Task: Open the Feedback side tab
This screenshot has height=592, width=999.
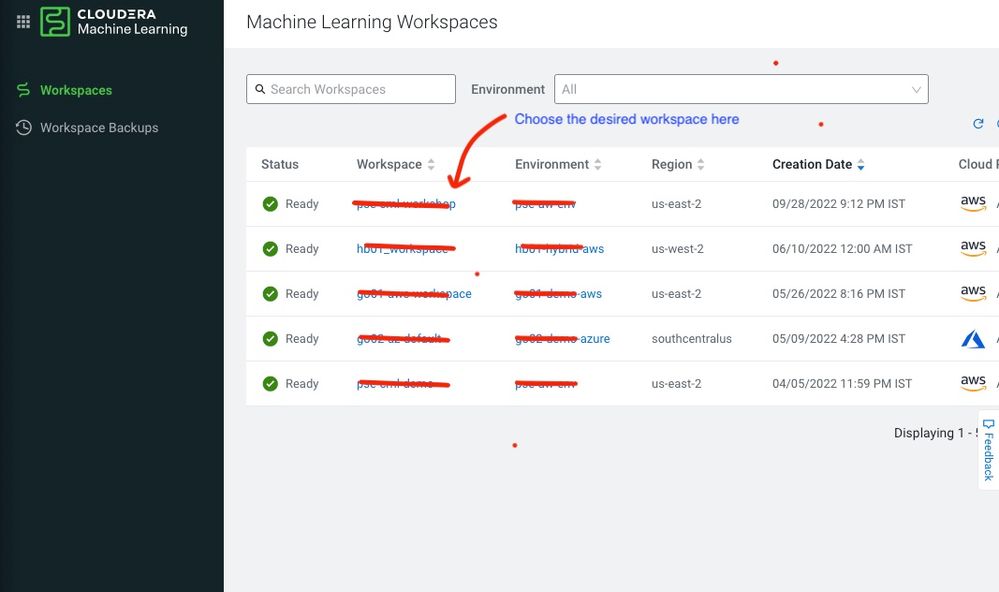Action: (988, 449)
